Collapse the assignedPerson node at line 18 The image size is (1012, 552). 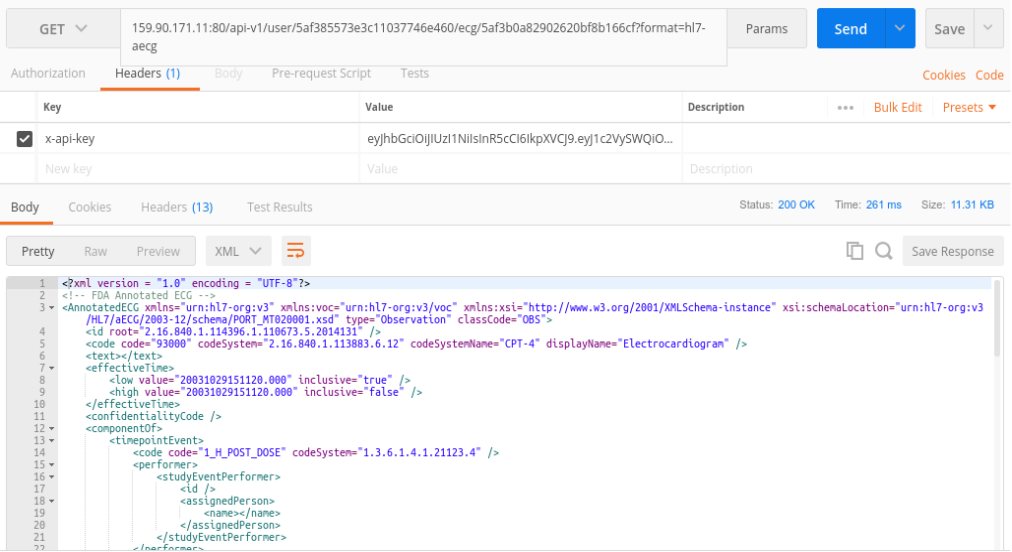point(52,501)
